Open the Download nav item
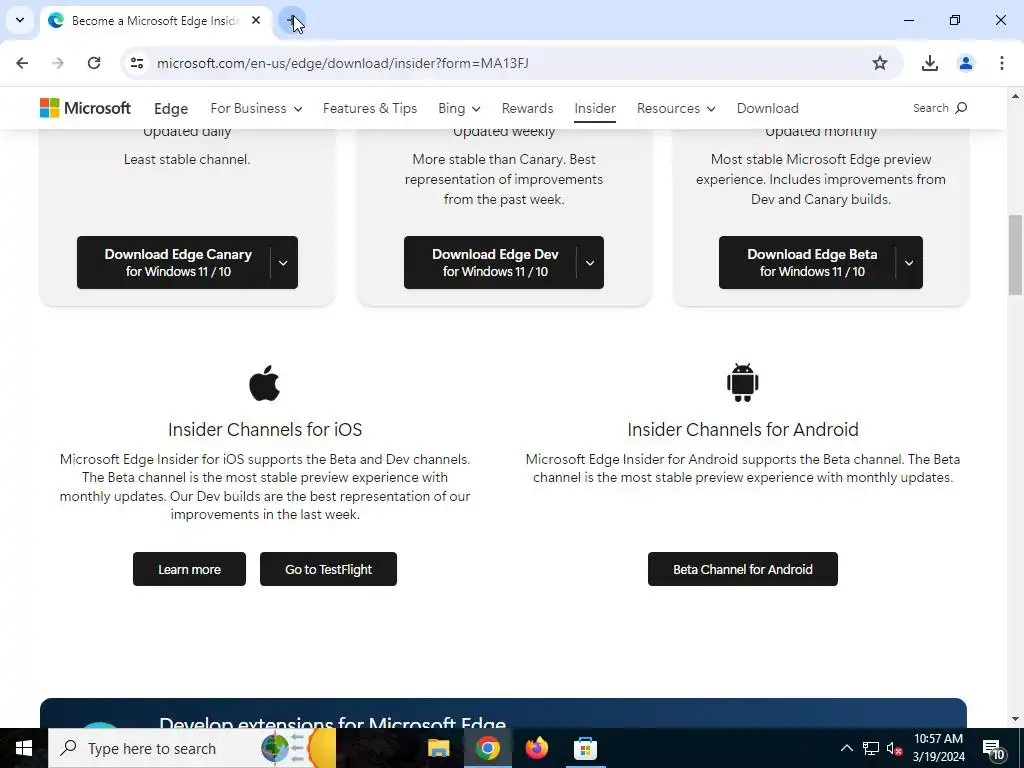Image resolution: width=1024 pixels, height=768 pixels. [767, 108]
